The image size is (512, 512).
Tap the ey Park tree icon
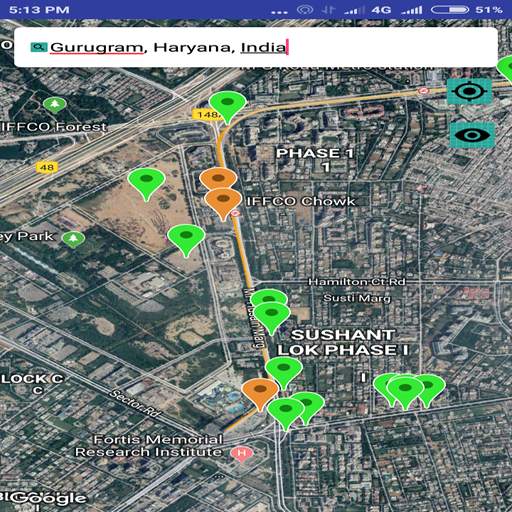click(x=73, y=239)
